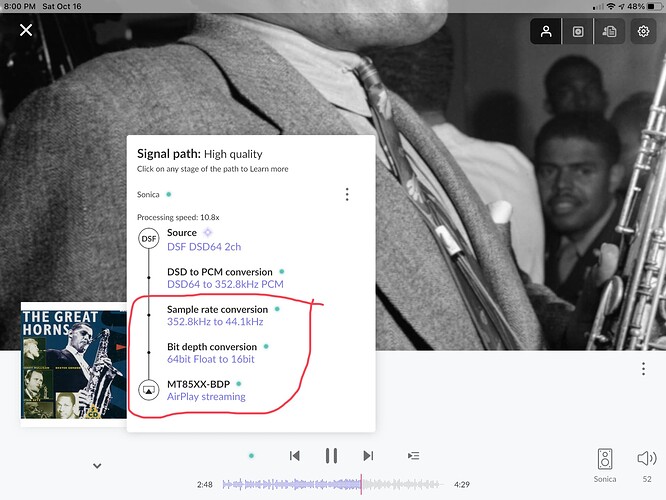This screenshot has height=500, width=666.
Task: Click the DSF source format icon
Action: click(x=149, y=239)
